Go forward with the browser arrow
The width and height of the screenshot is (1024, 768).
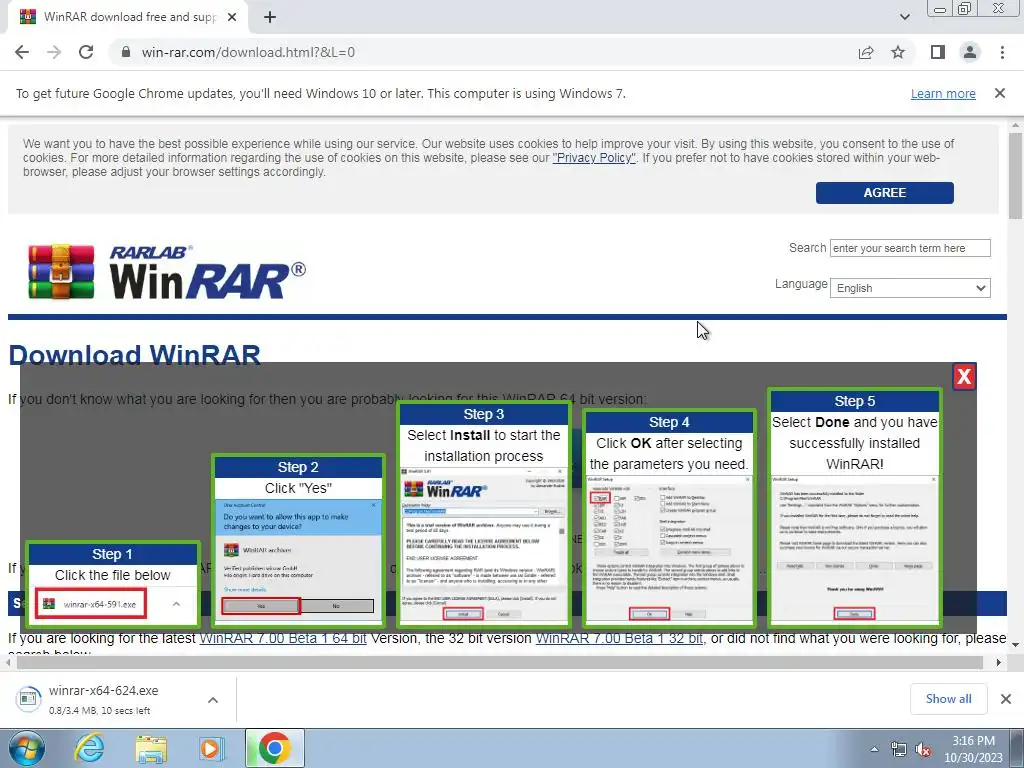(x=54, y=52)
